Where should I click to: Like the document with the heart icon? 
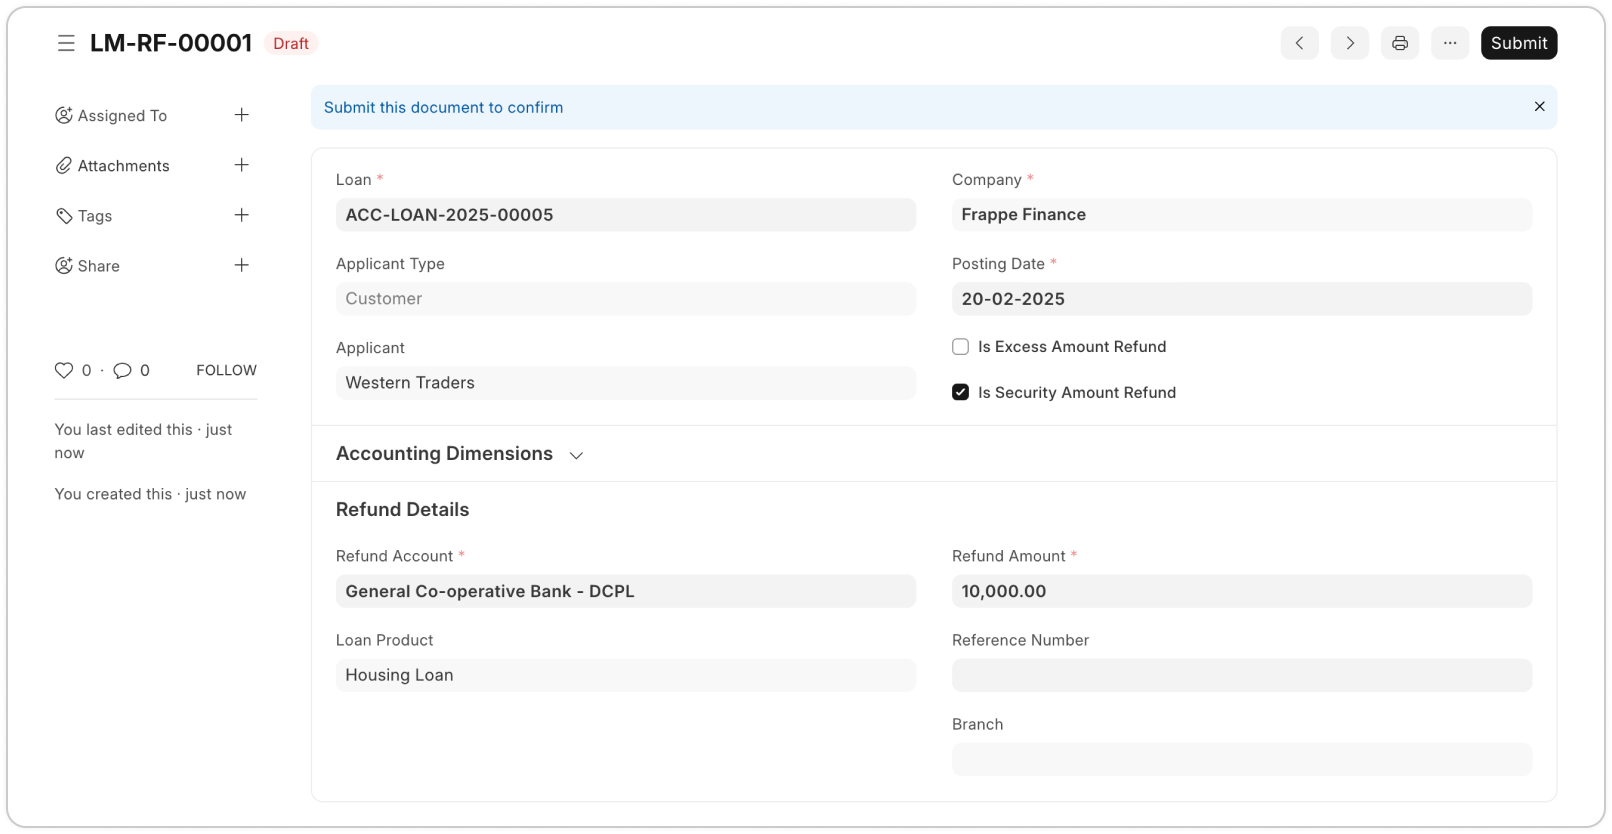(x=64, y=370)
